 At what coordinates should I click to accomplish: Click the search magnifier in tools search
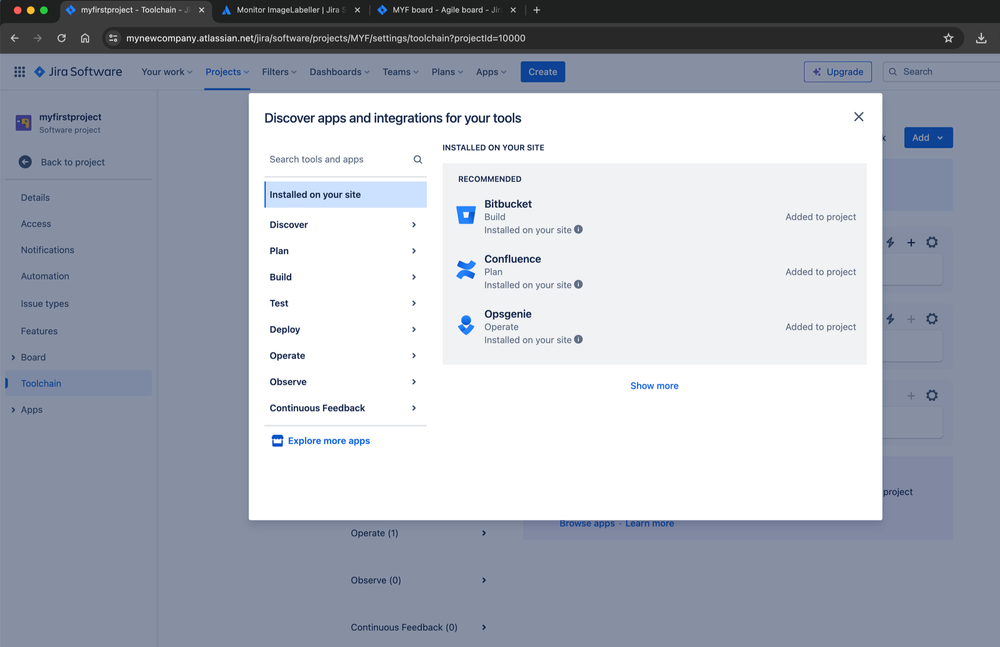tap(418, 160)
